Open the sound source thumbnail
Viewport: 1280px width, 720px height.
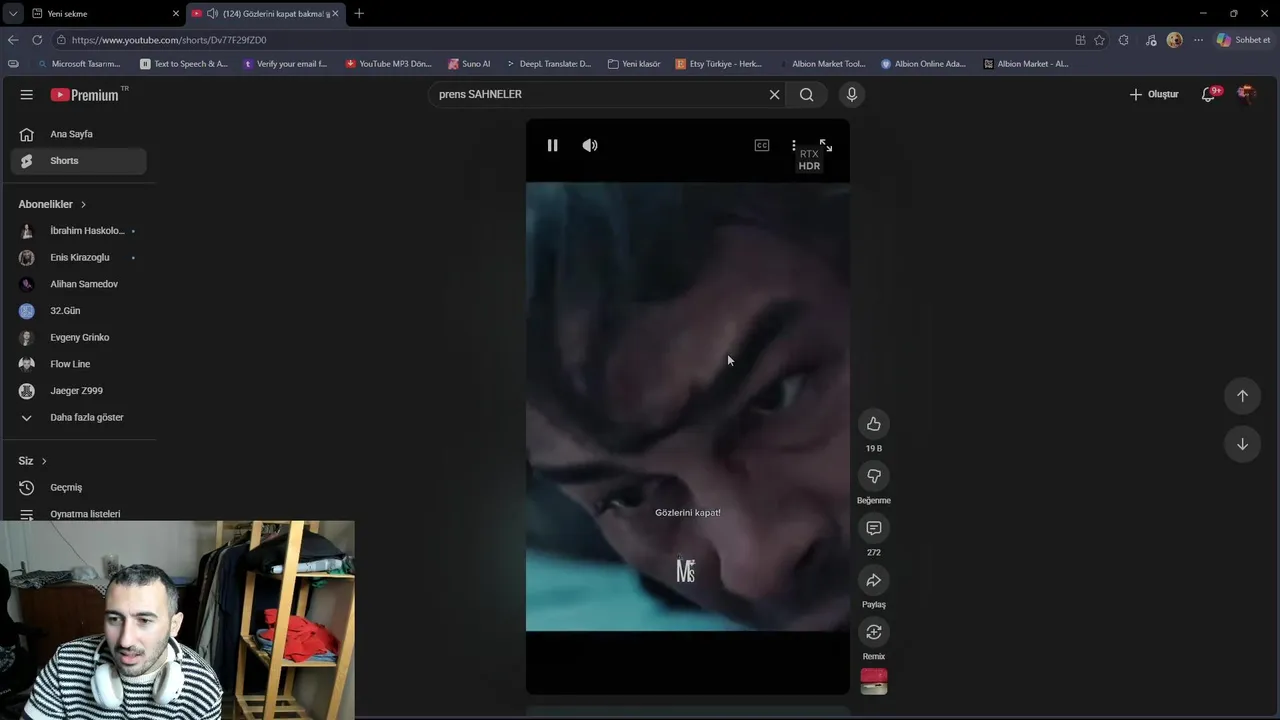[874, 681]
